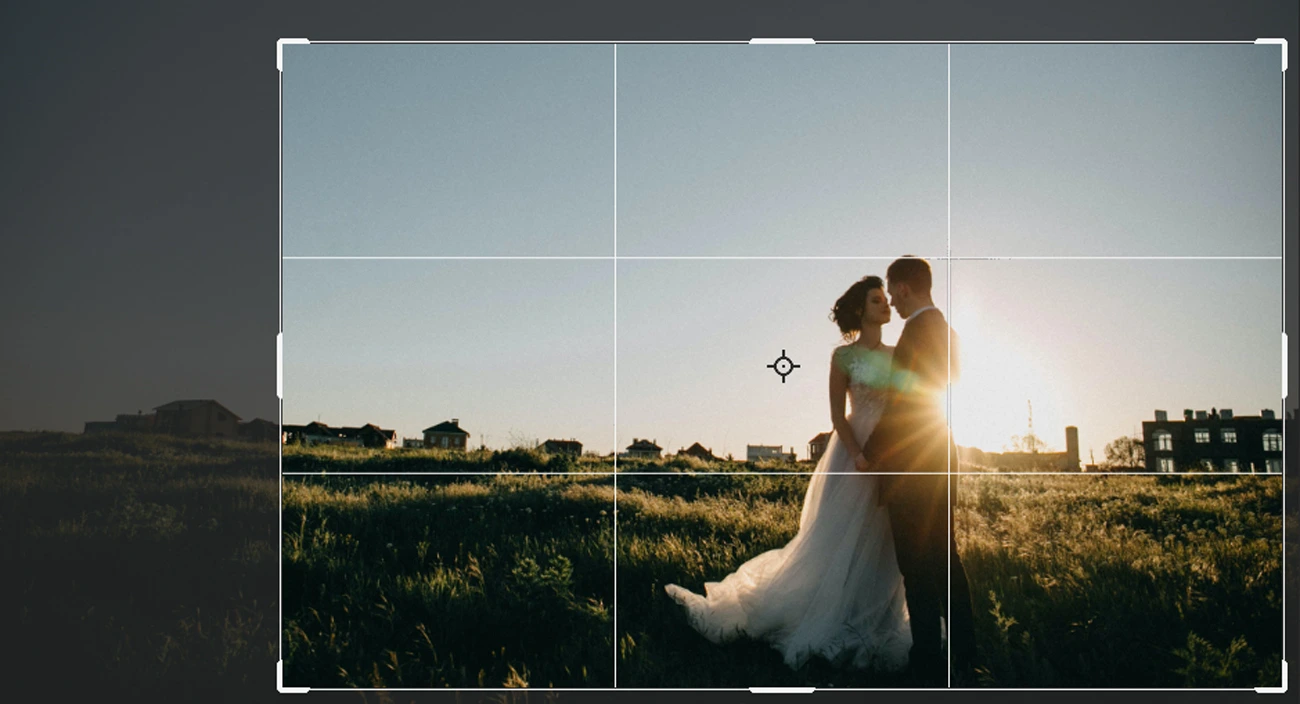Click the upper horizontal thirds grid line
This screenshot has height=704, width=1300.
450,258
